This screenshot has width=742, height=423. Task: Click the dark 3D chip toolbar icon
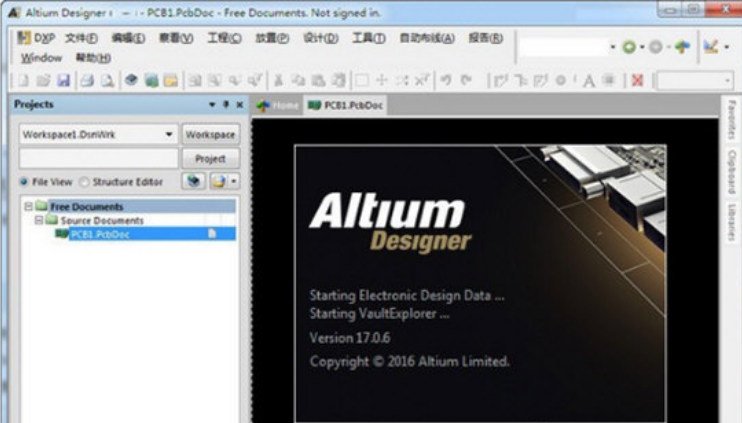pos(131,80)
